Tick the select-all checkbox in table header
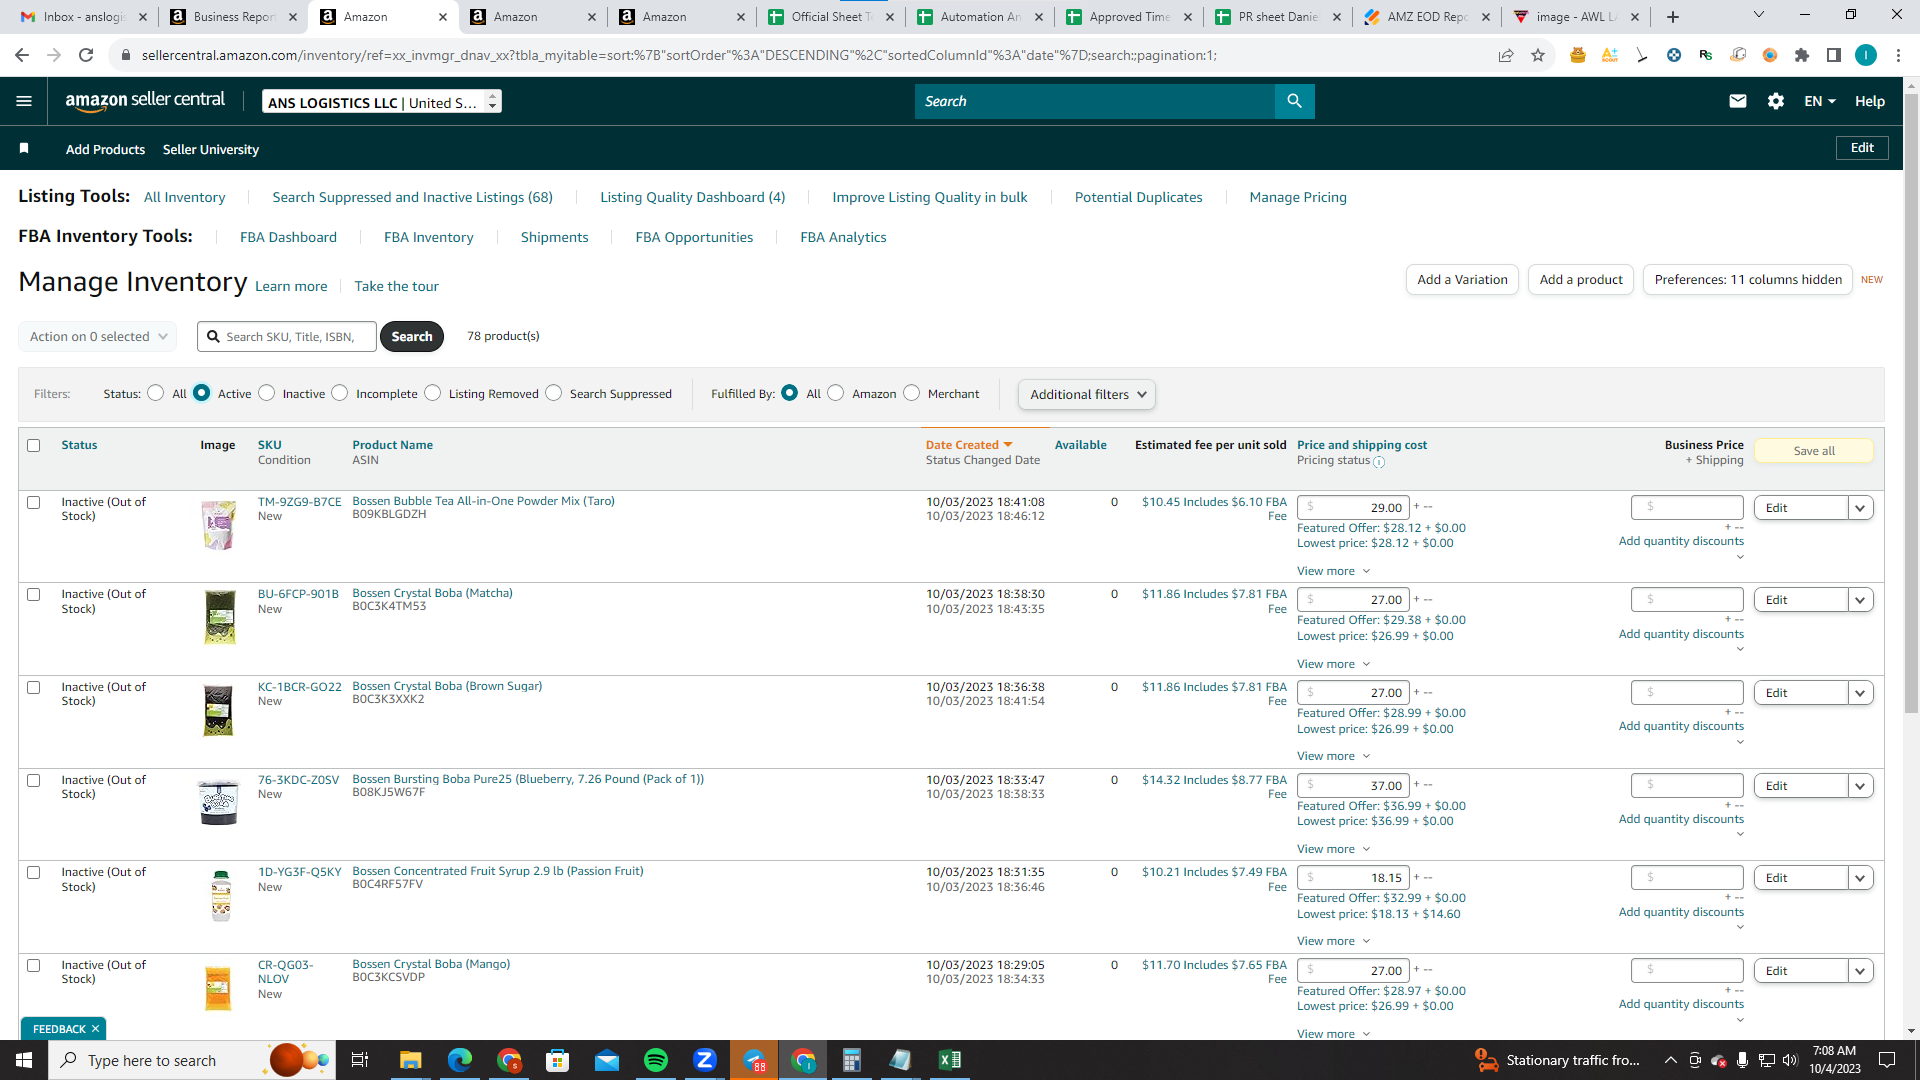This screenshot has height=1080, width=1920. pos(34,446)
